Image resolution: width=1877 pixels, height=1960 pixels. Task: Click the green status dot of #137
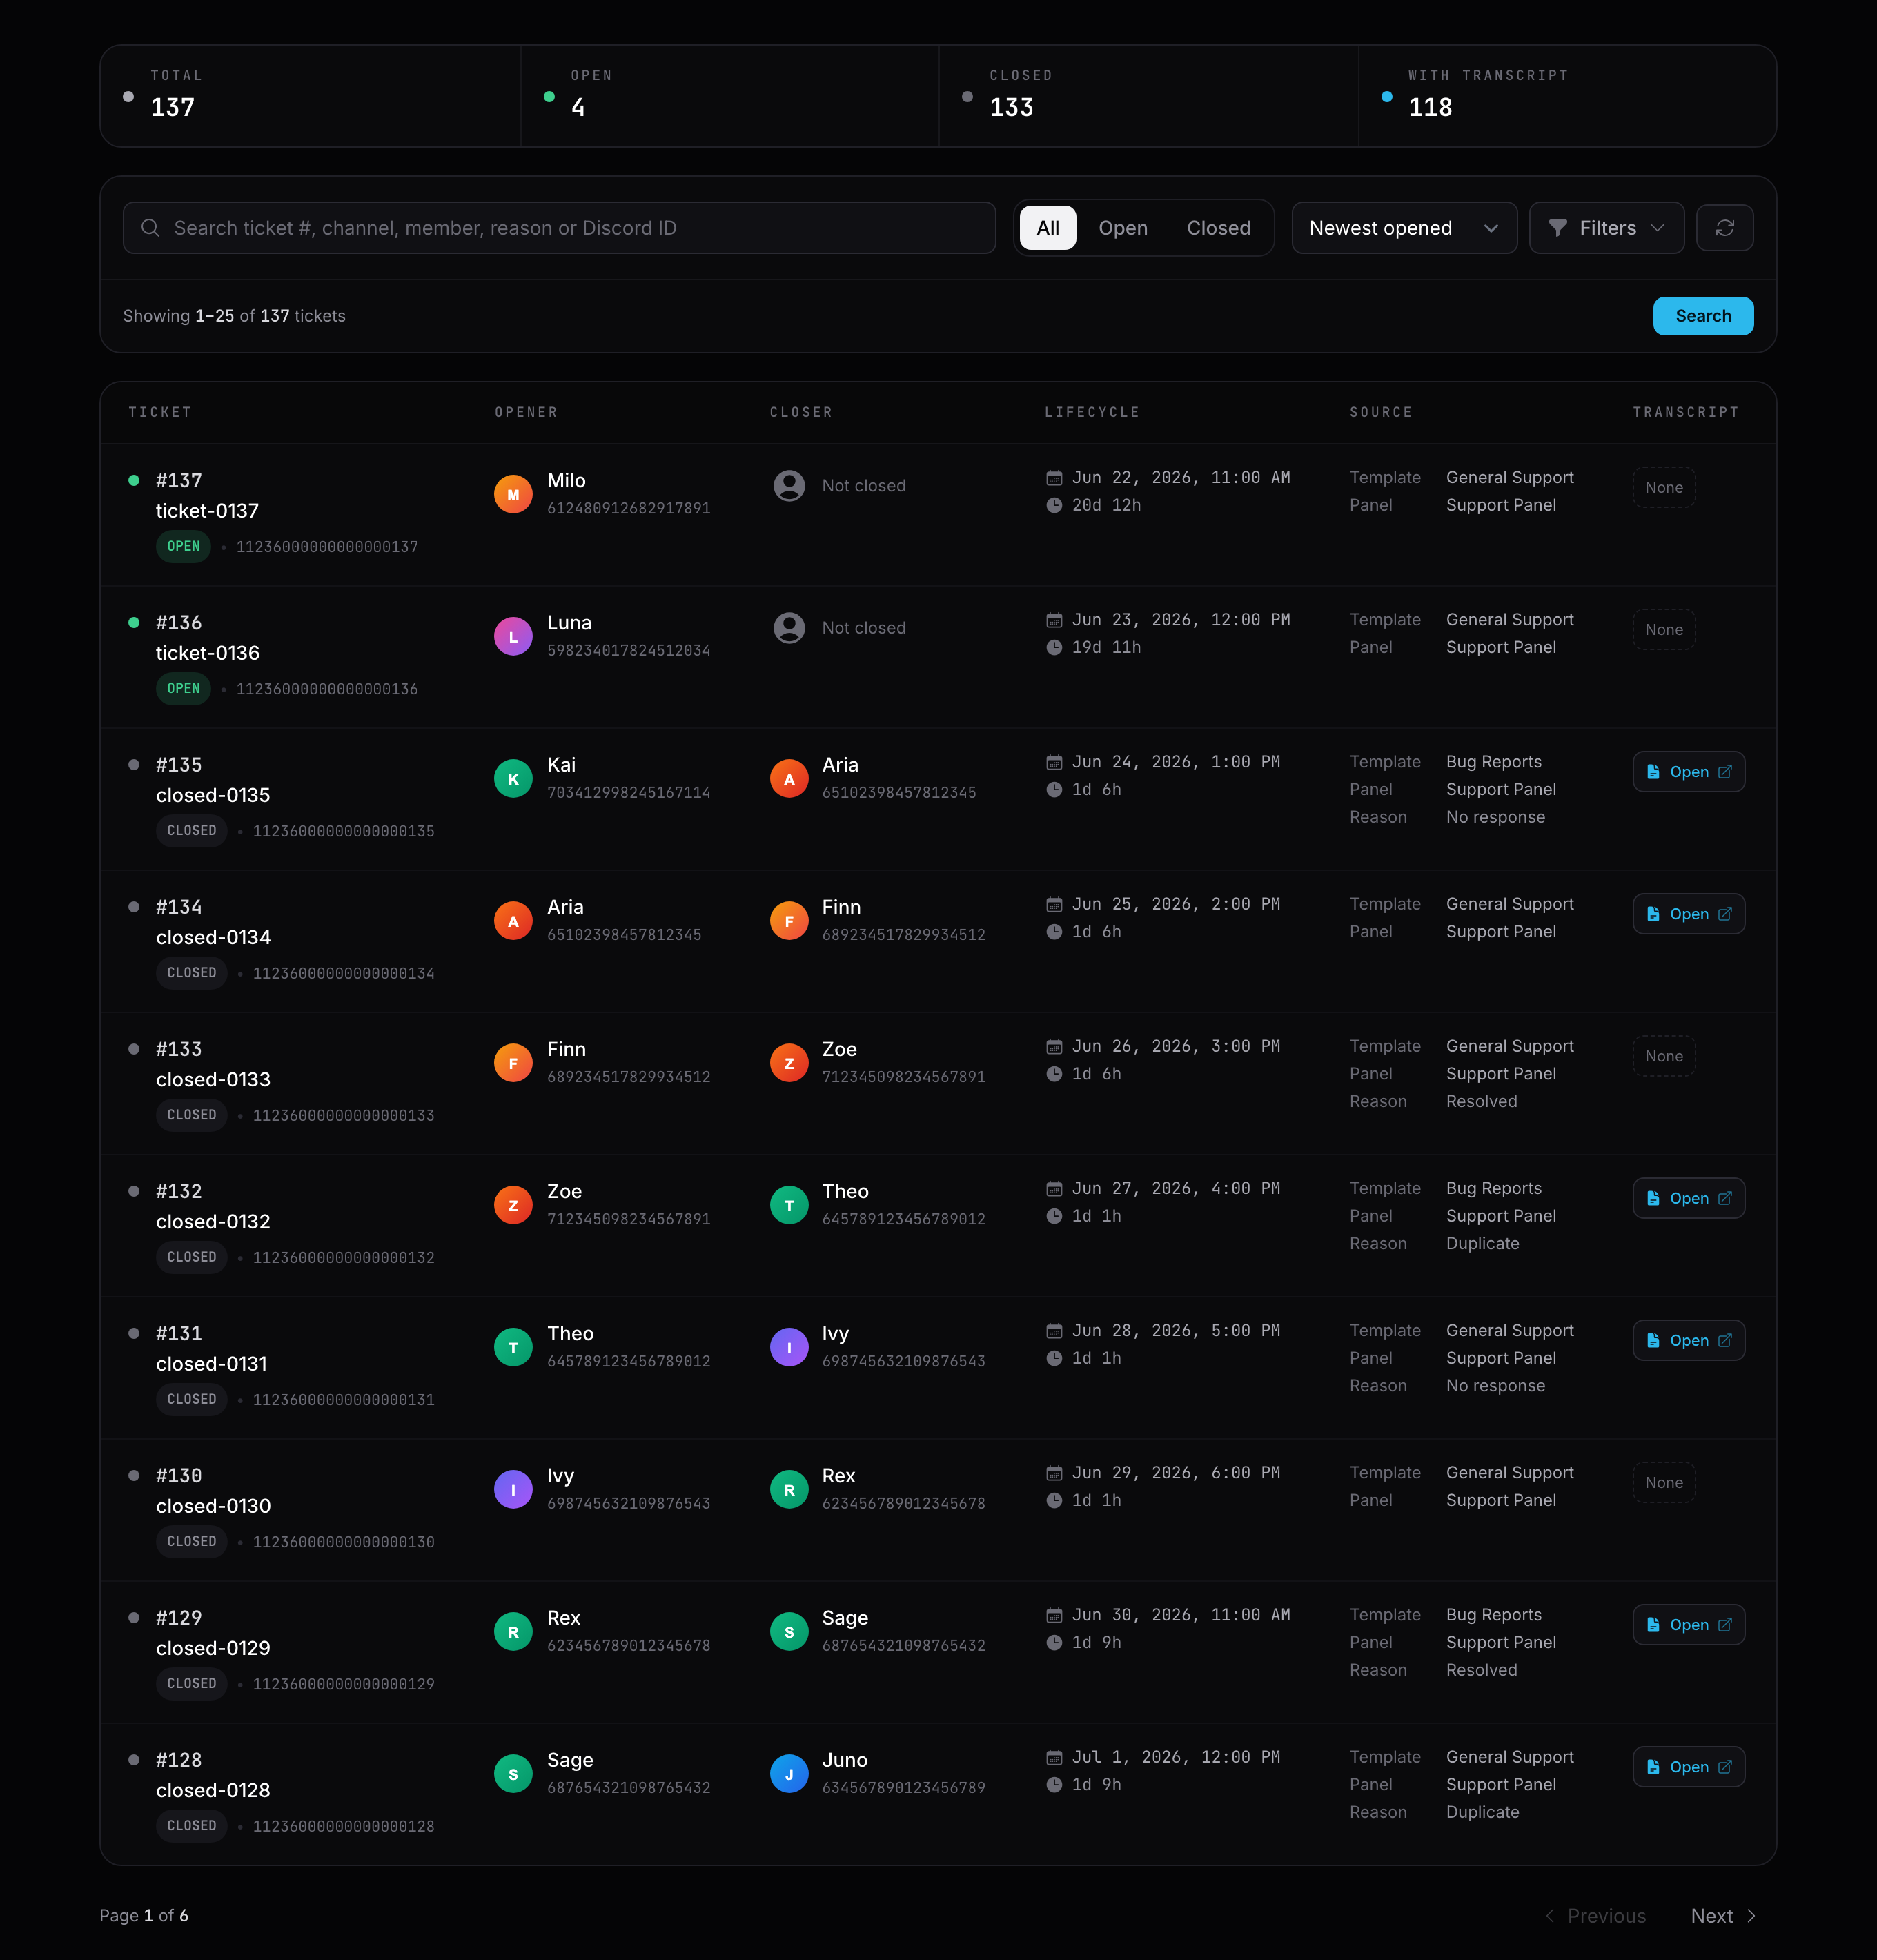tap(134, 480)
